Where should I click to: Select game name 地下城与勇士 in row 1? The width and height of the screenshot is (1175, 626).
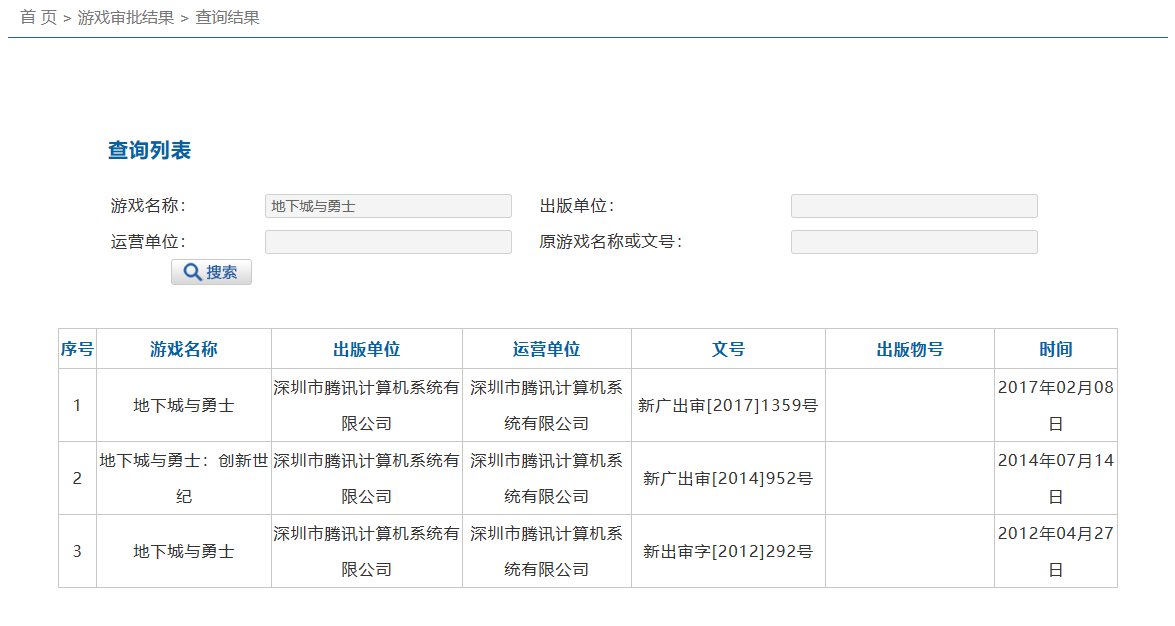coord(184,406)
